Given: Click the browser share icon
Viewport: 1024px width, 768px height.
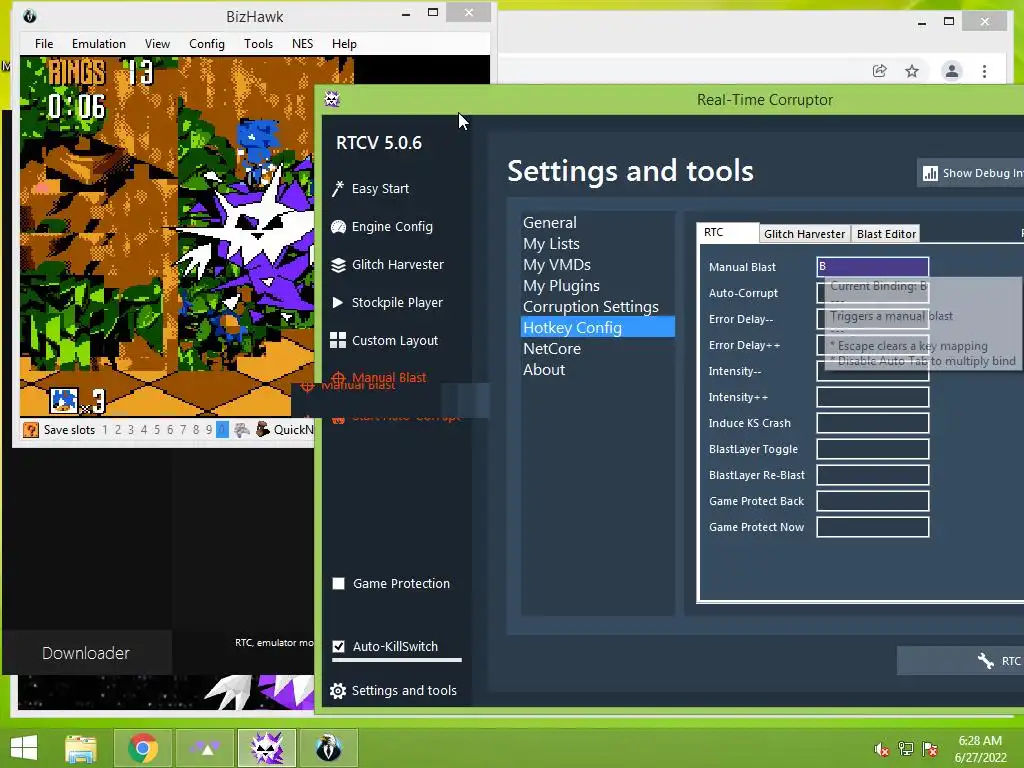Looking at the screenshot, I should click(880, 71).
